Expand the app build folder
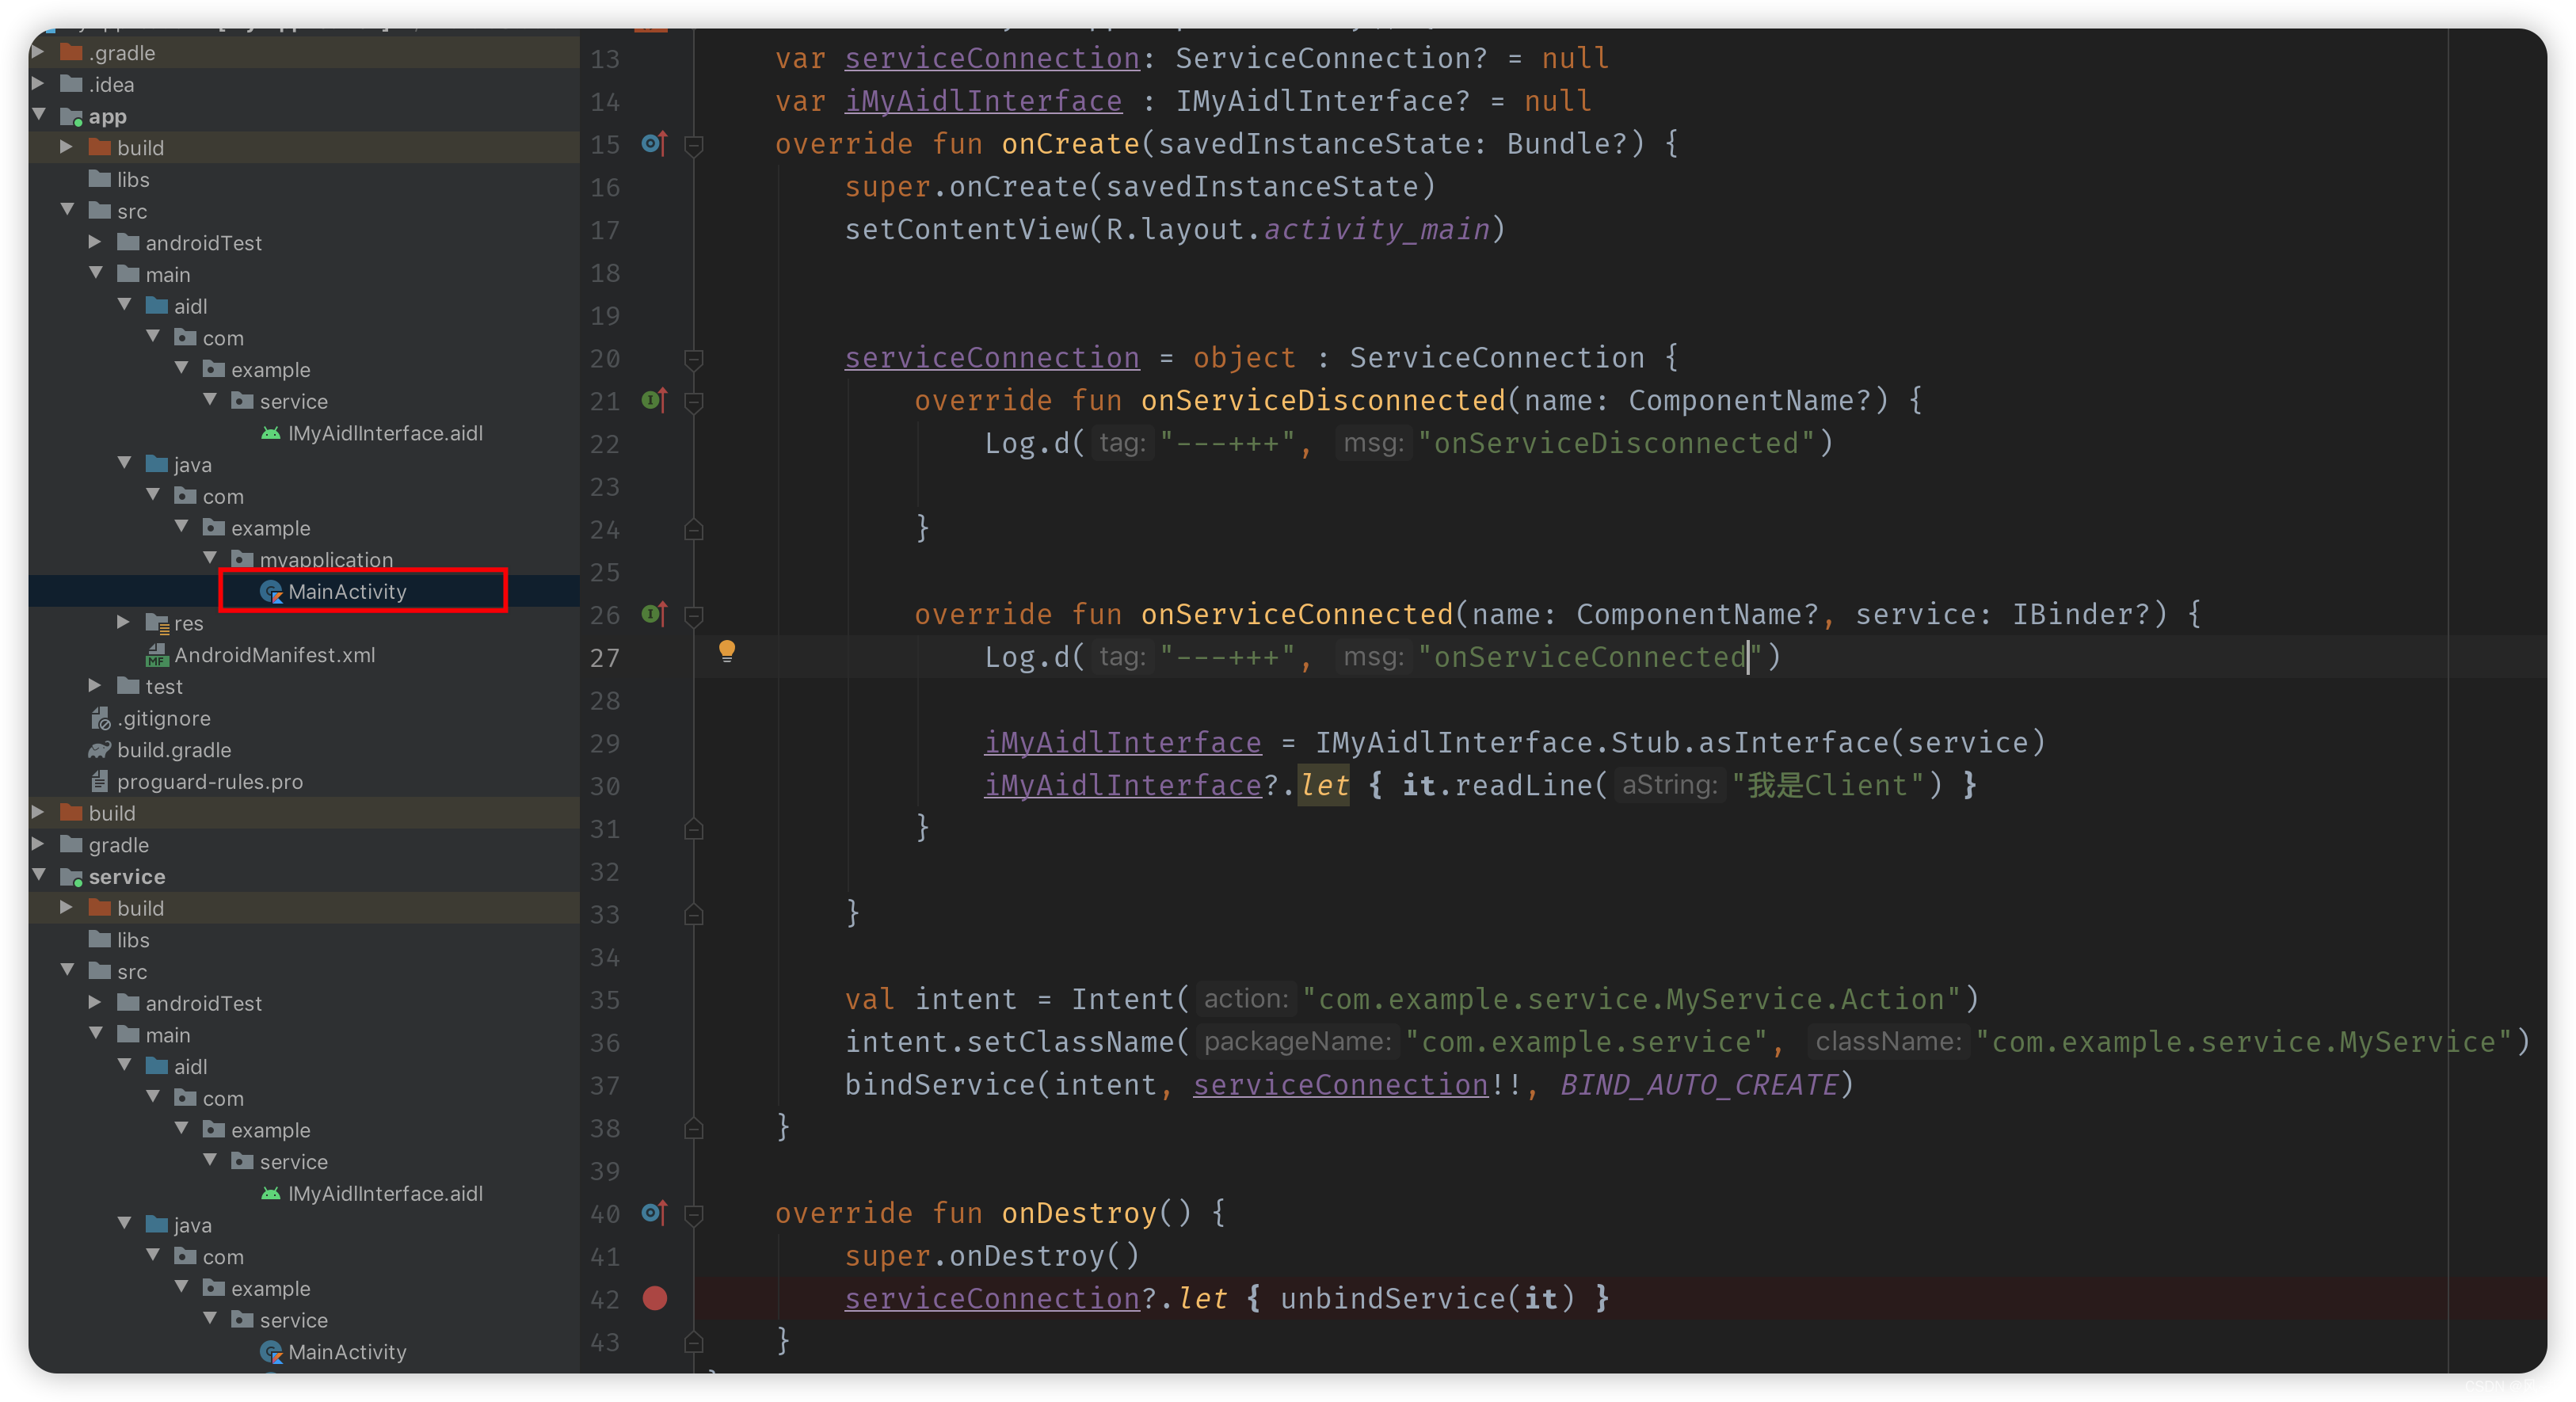Viewport: 2576px width, 1402px height. 67,147
